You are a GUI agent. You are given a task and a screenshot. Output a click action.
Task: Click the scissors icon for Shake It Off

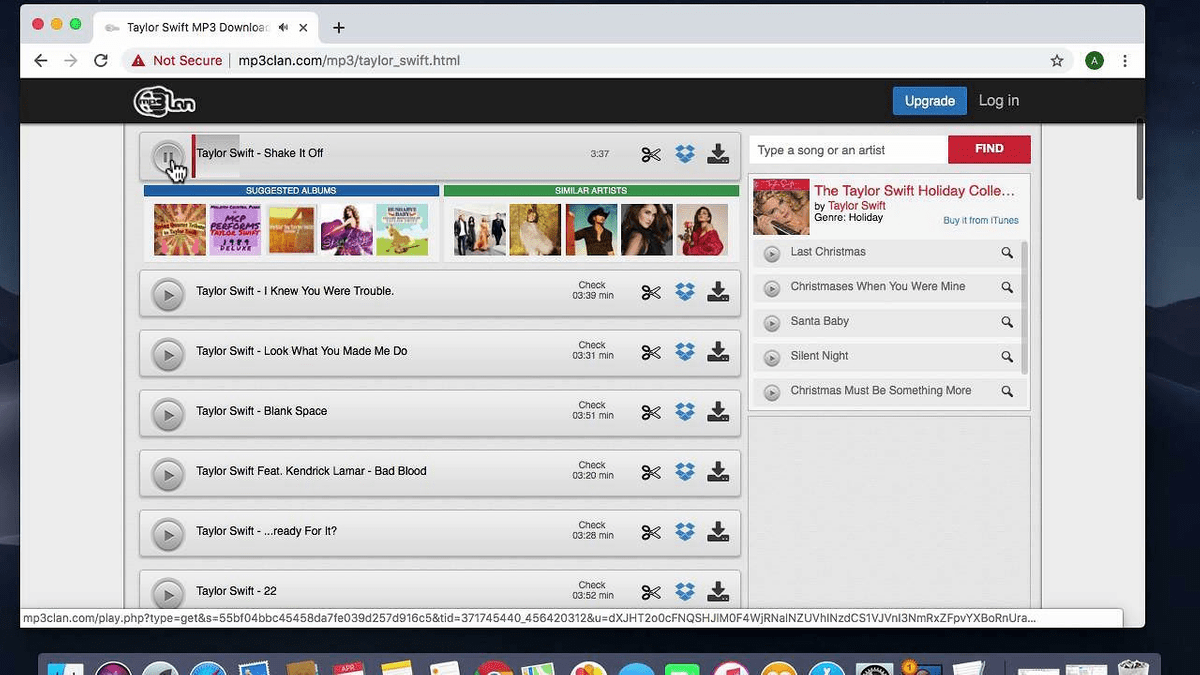point(651,154)
